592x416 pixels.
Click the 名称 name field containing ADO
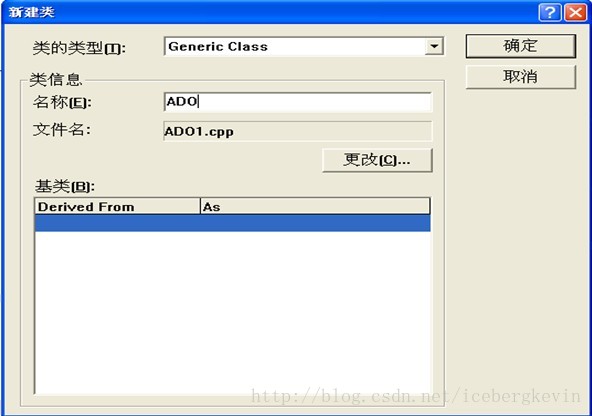pos(298,102)
